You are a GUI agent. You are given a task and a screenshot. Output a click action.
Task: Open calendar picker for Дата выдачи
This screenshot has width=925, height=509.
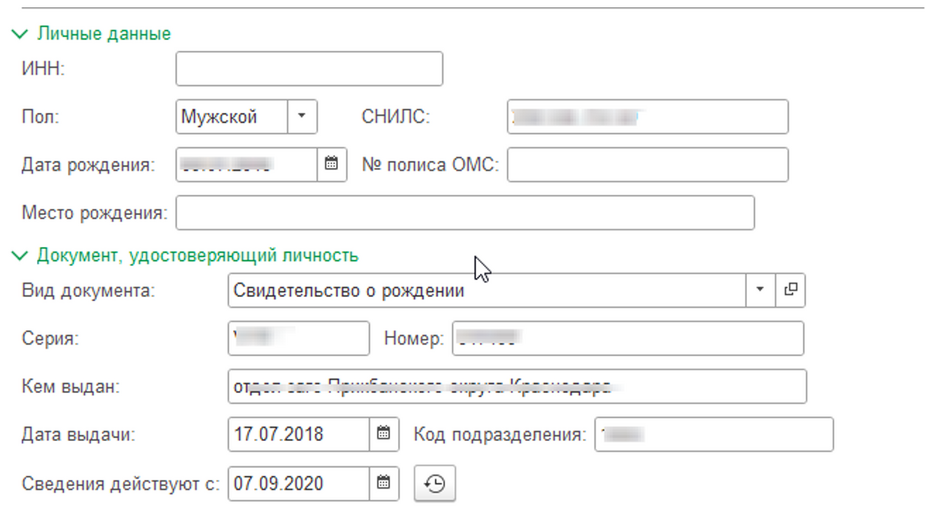point(383,435)
